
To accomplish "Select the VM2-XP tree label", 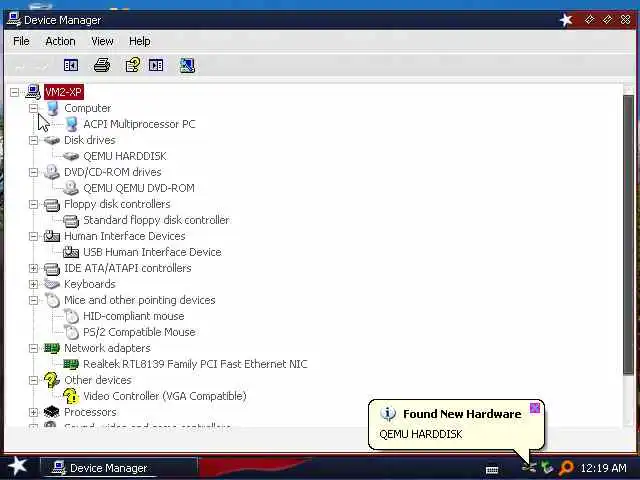I will tap(64, 92).
